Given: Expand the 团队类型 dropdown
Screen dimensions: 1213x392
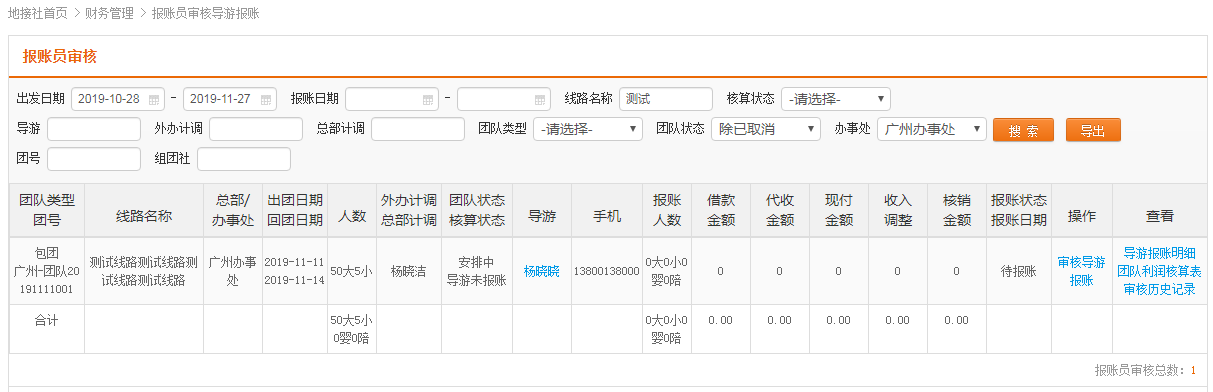Looking at the screenshot, I should click(588, 129).
